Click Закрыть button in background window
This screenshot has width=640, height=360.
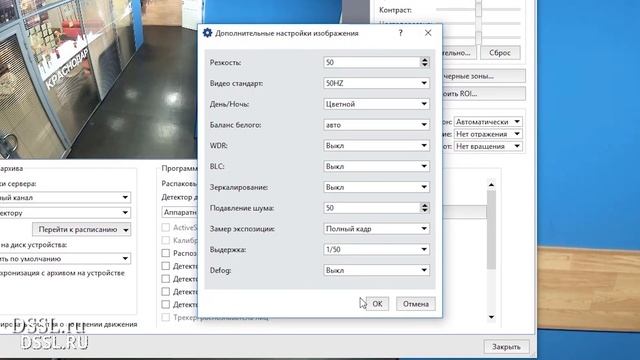tap(506, 347)
